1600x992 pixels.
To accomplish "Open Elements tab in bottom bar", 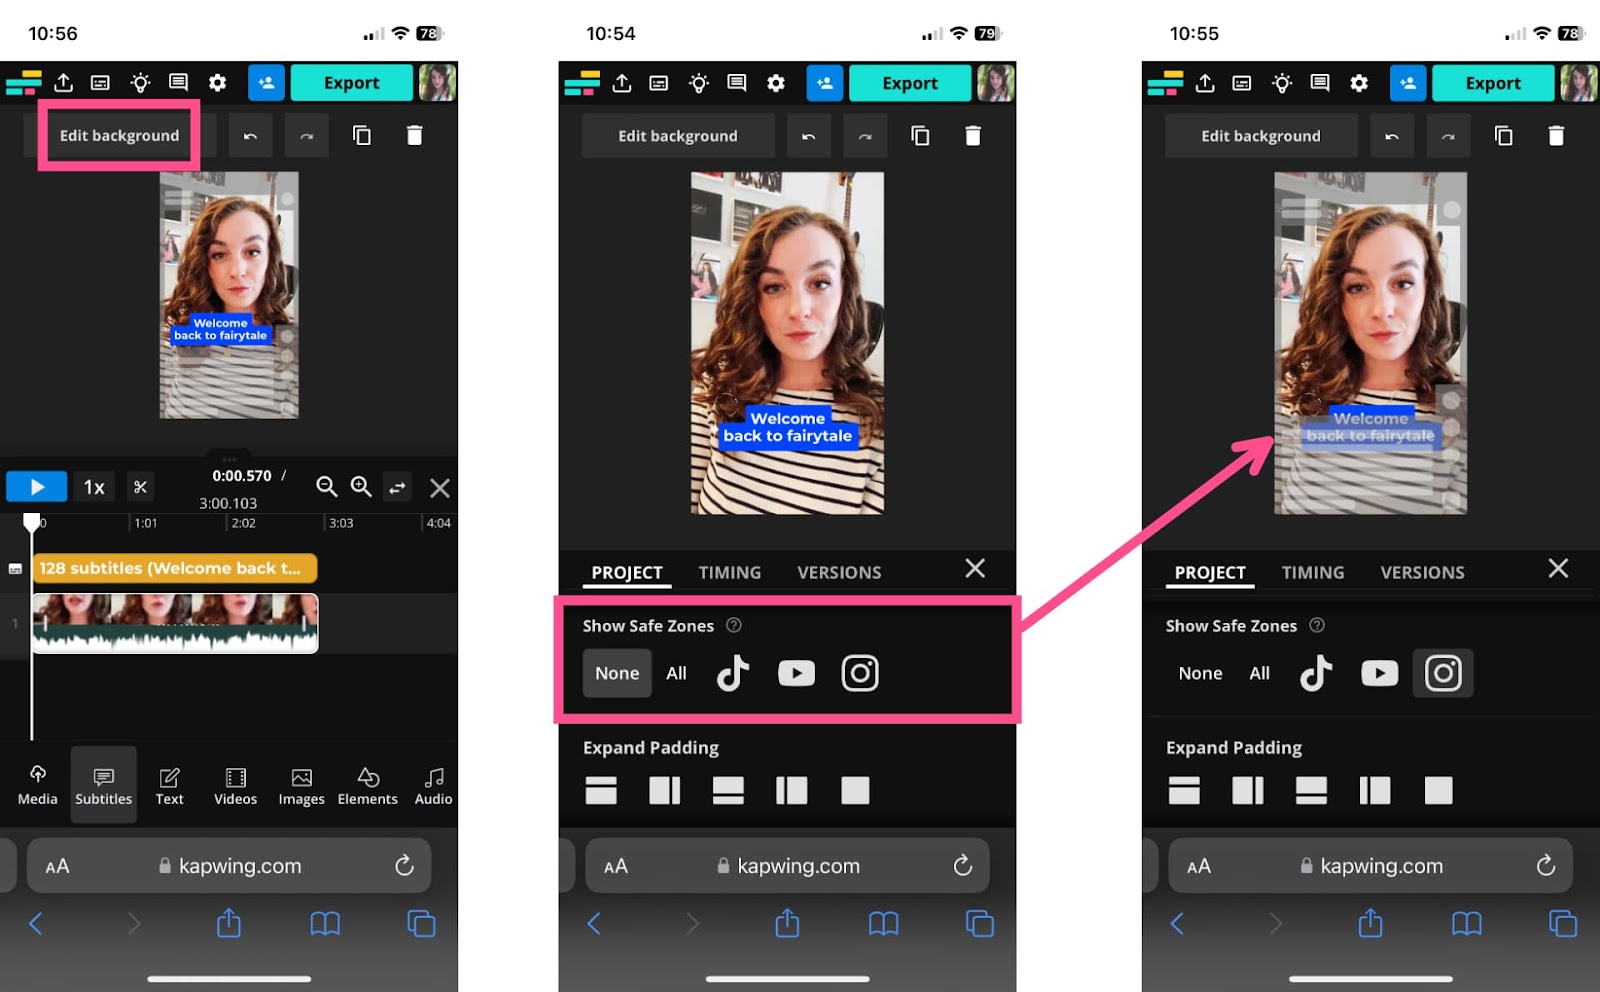I will point(367,785).
